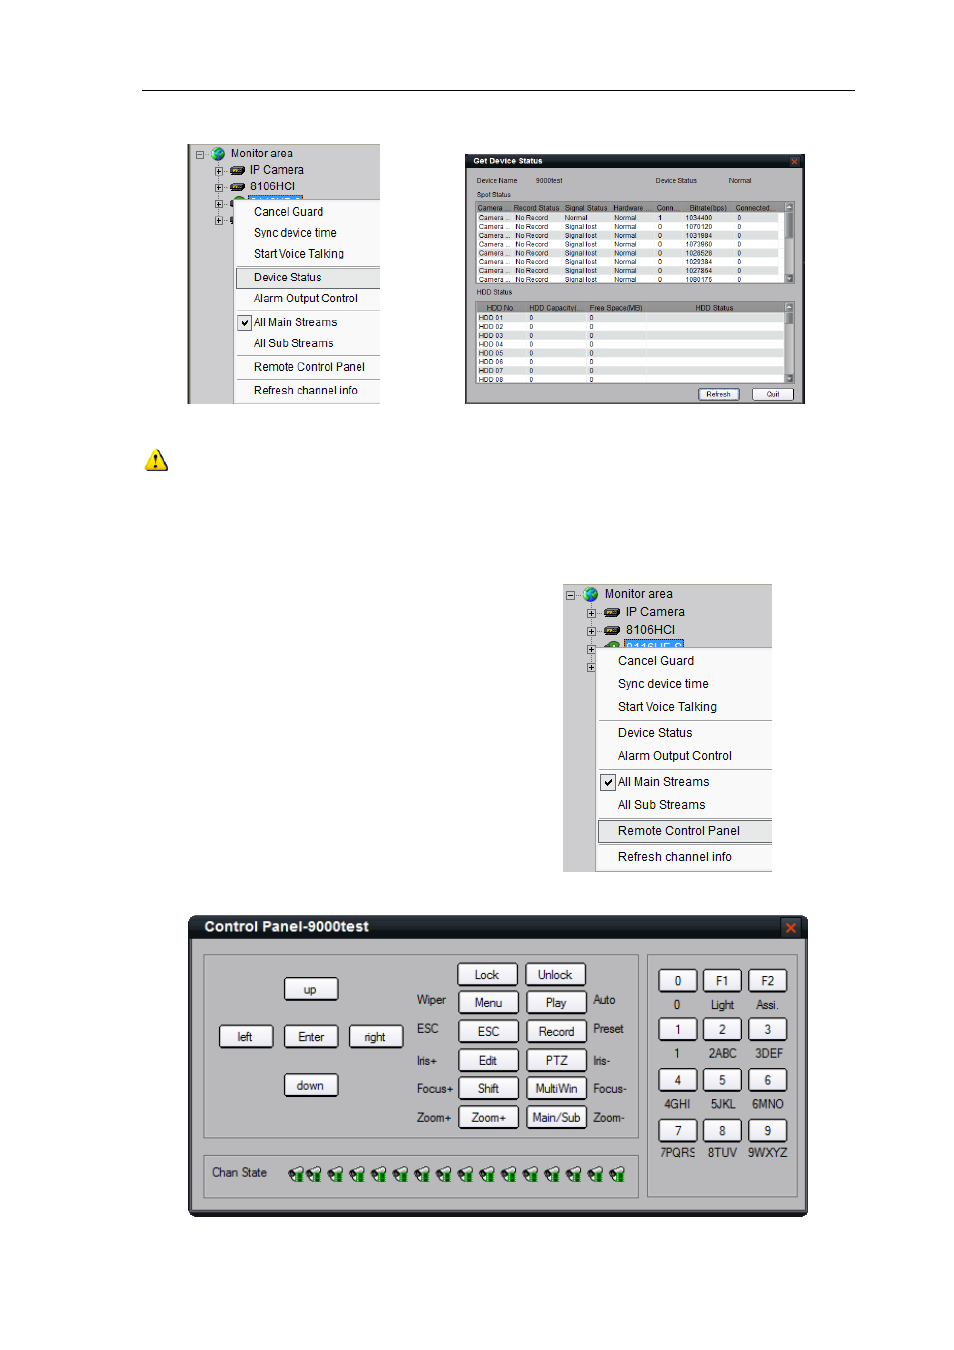Click the yellow warning triangle icon
The height and width of the screenshot is (1350, 954).
click(x=156, y=460)
